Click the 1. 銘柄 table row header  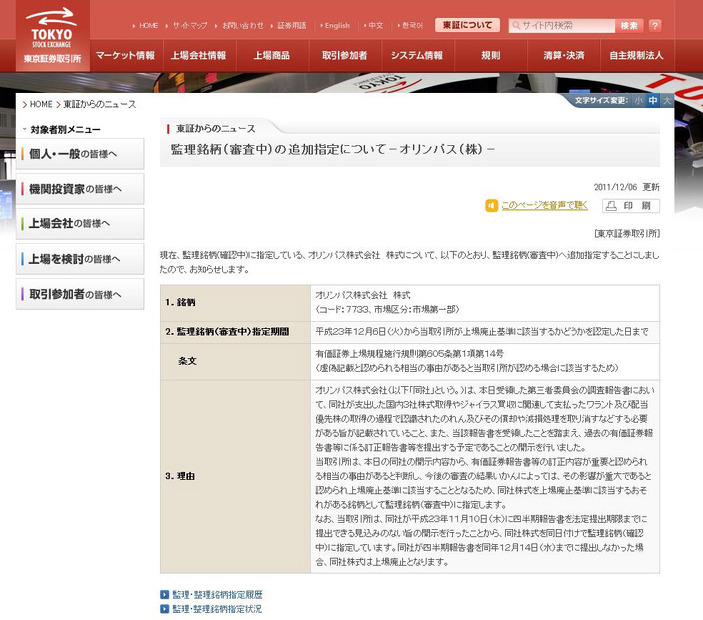[x=235, y=303]
